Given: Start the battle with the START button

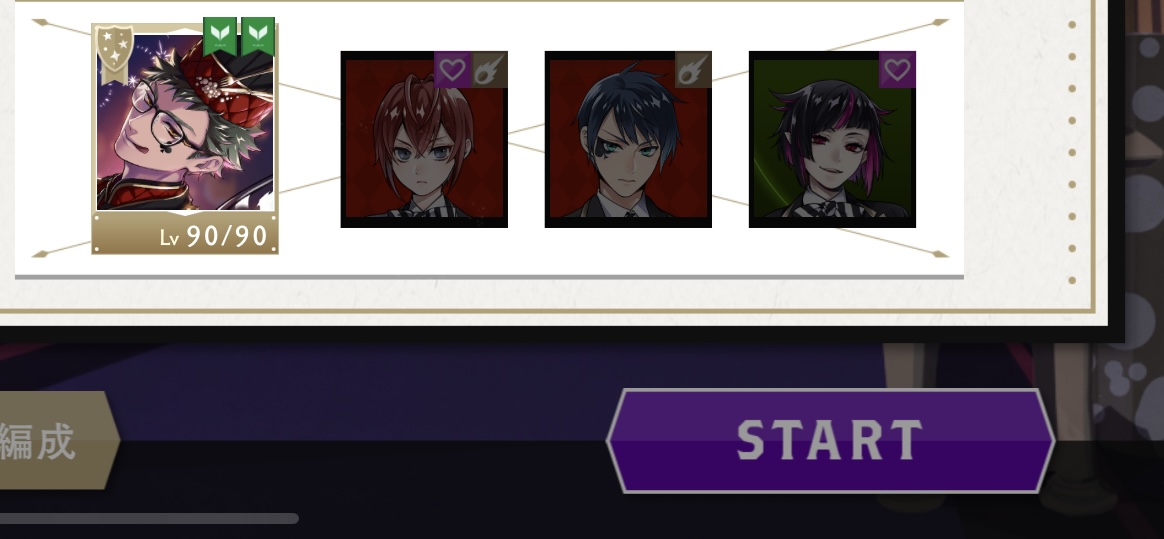Looking at the screenshot, I should [x=831, y=441].
